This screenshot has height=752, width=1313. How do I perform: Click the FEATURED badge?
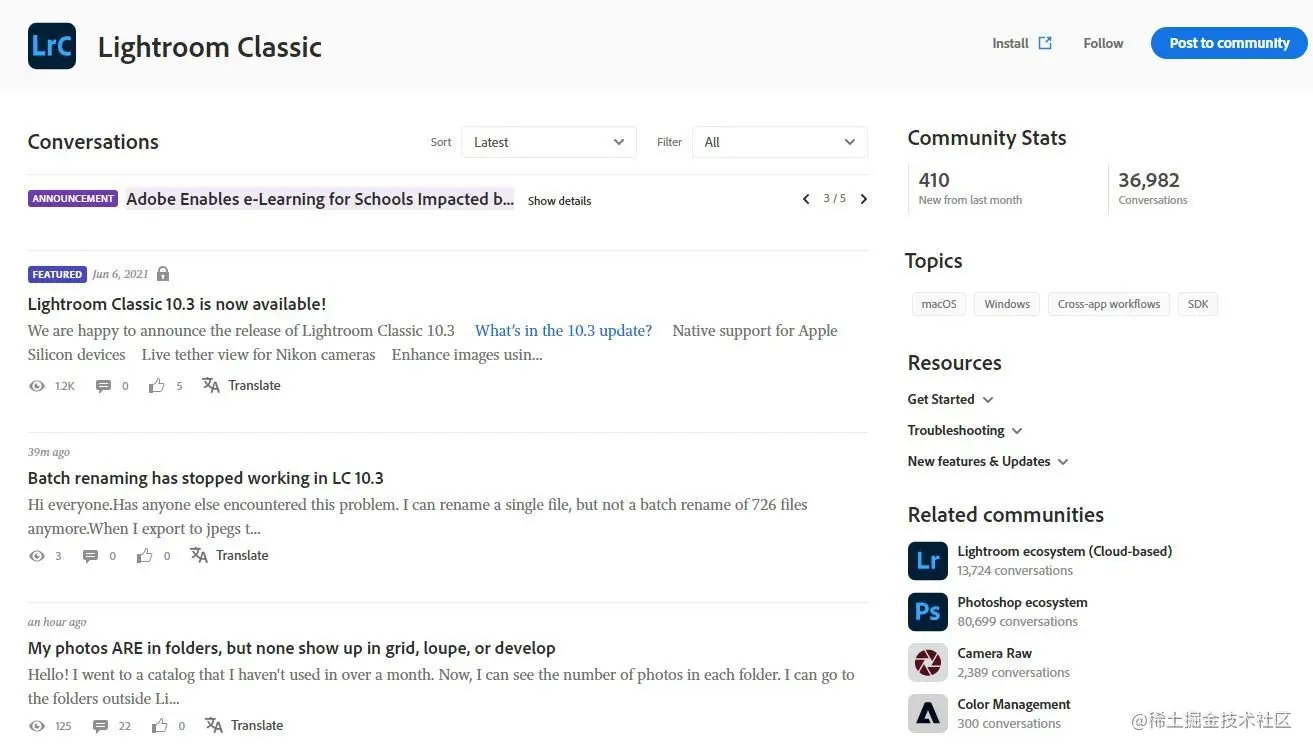coord(57,274)
